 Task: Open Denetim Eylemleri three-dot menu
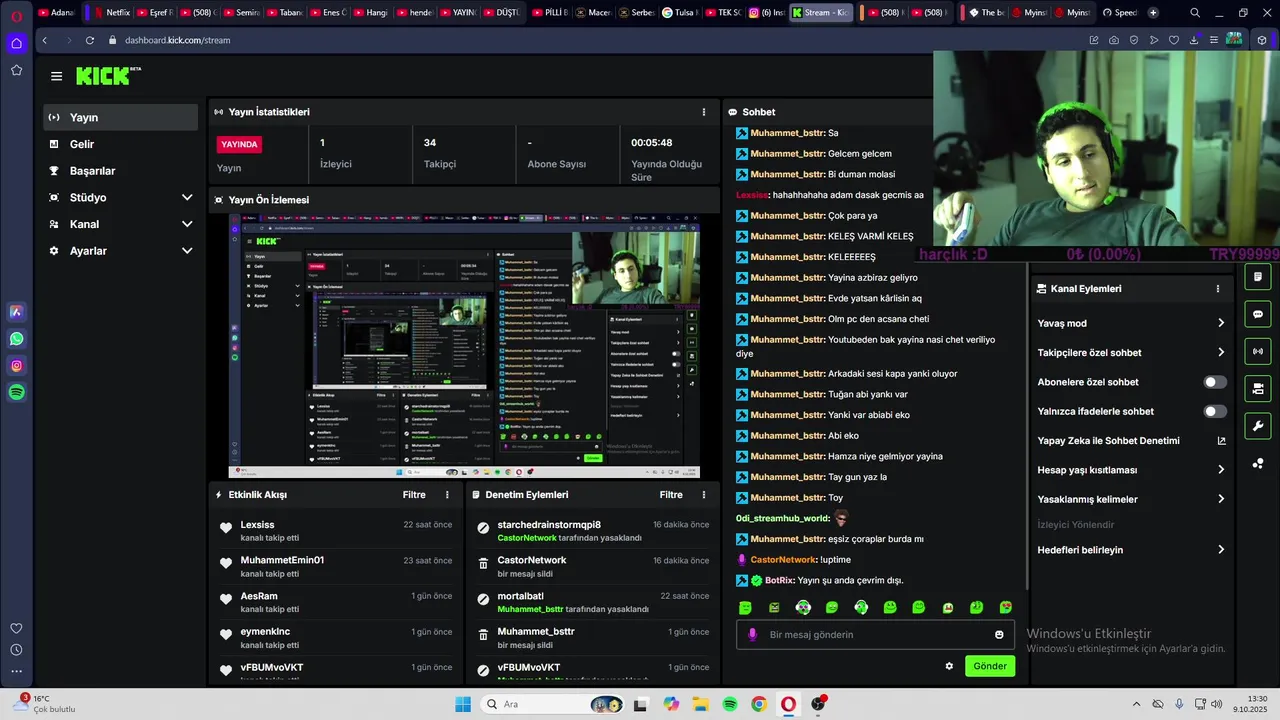pyautogui.click(x=704, y=495)
